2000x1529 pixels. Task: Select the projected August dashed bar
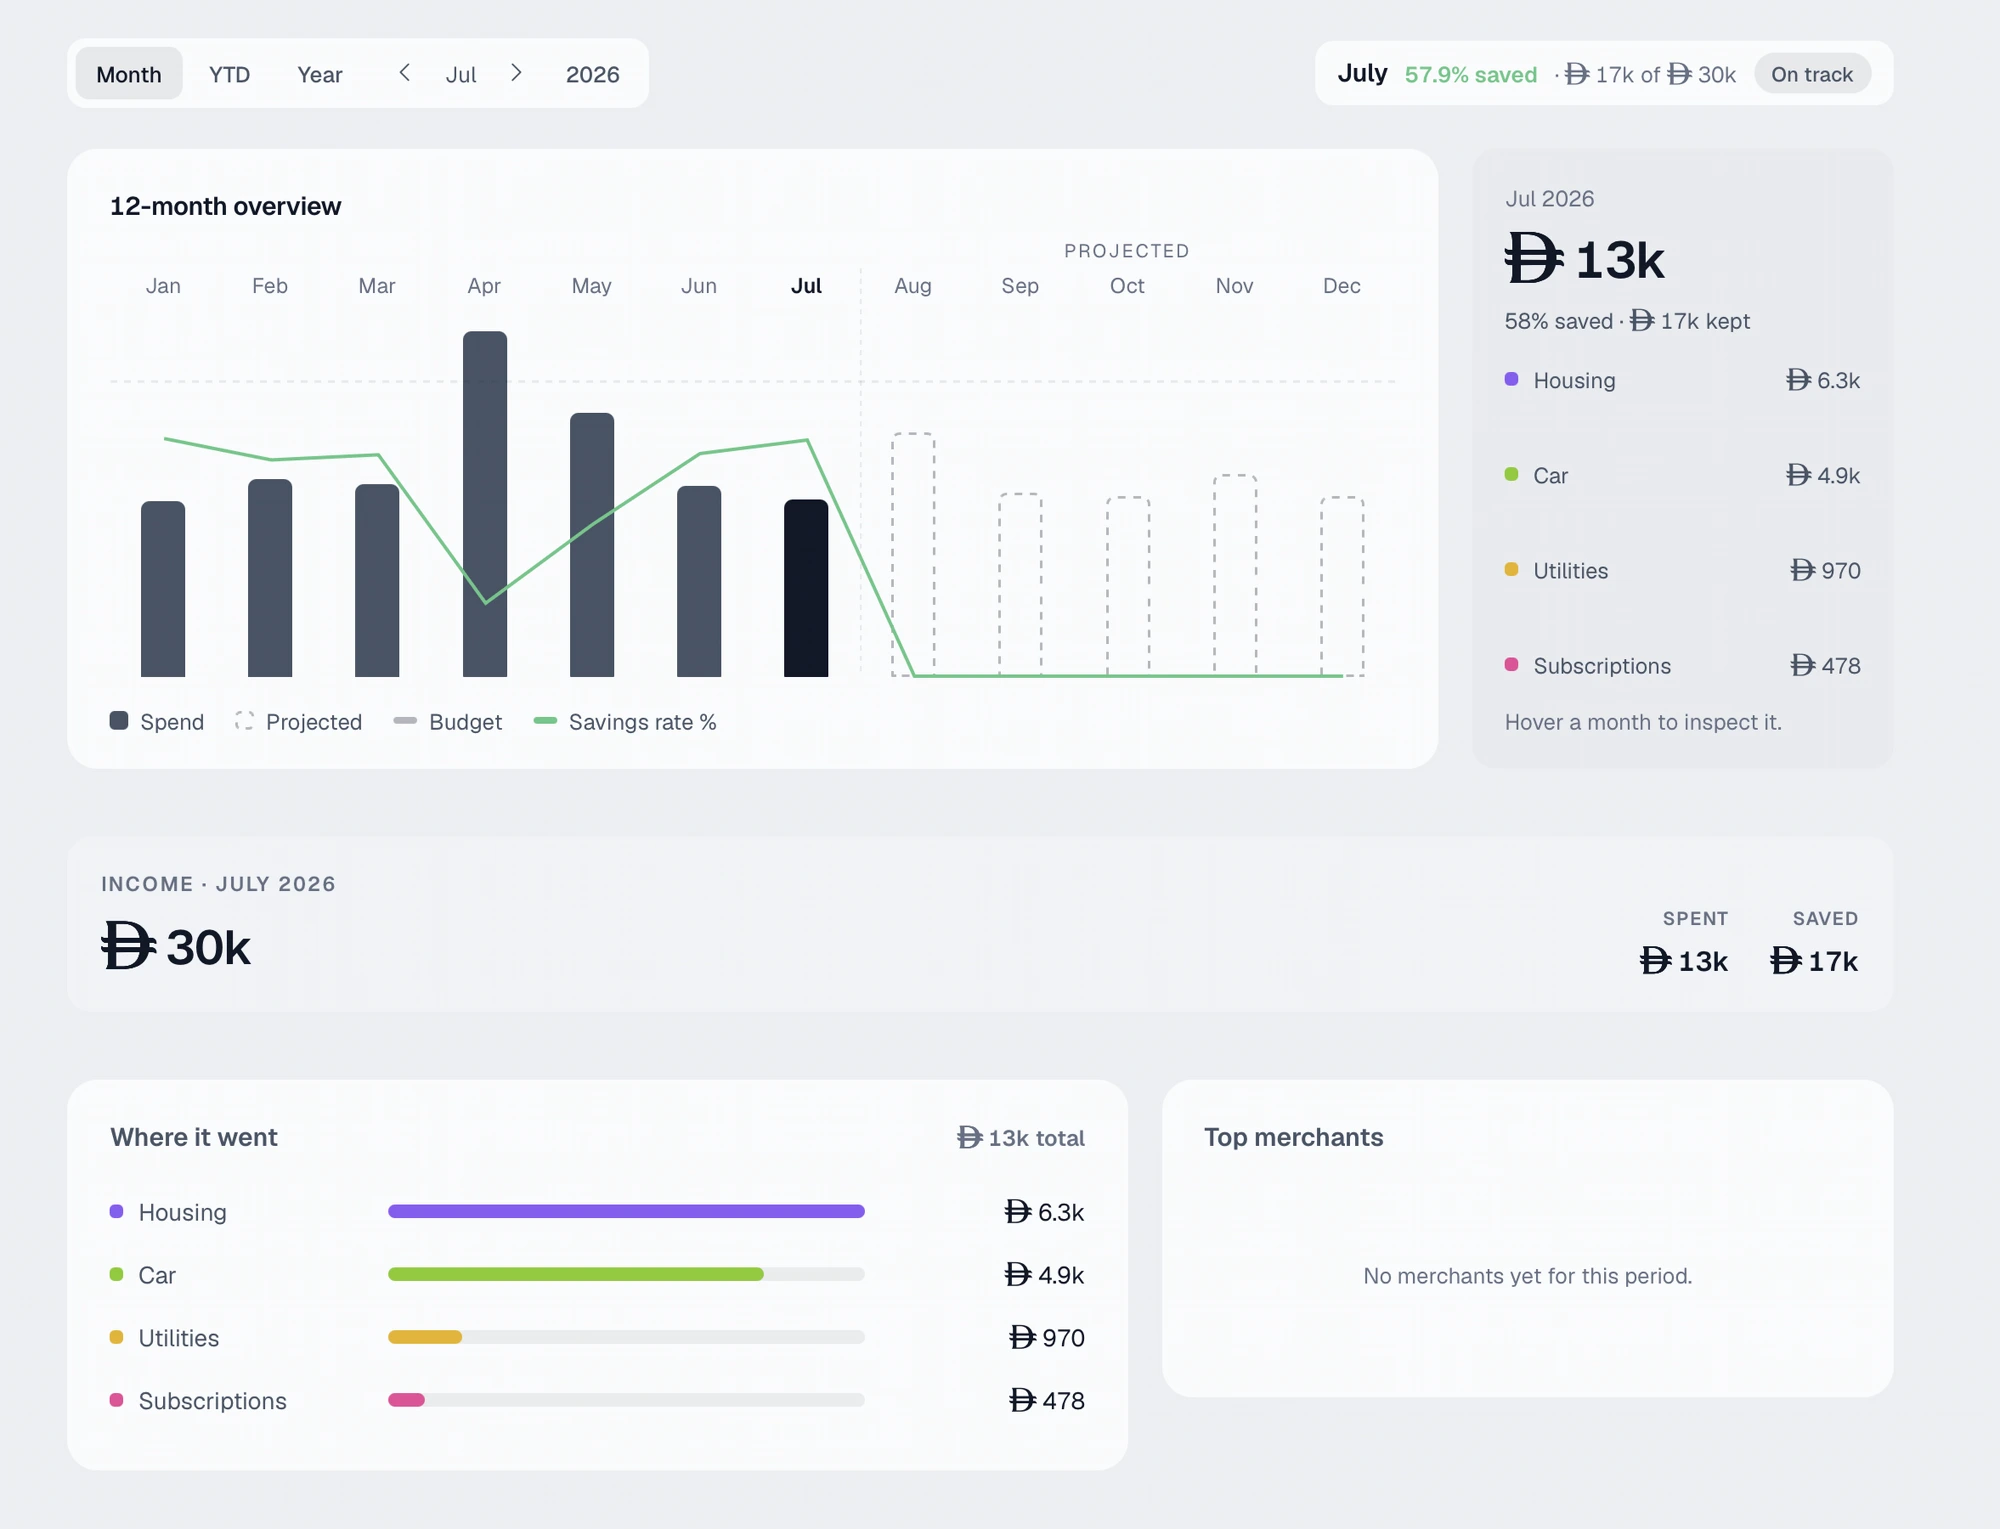(913, 555)
